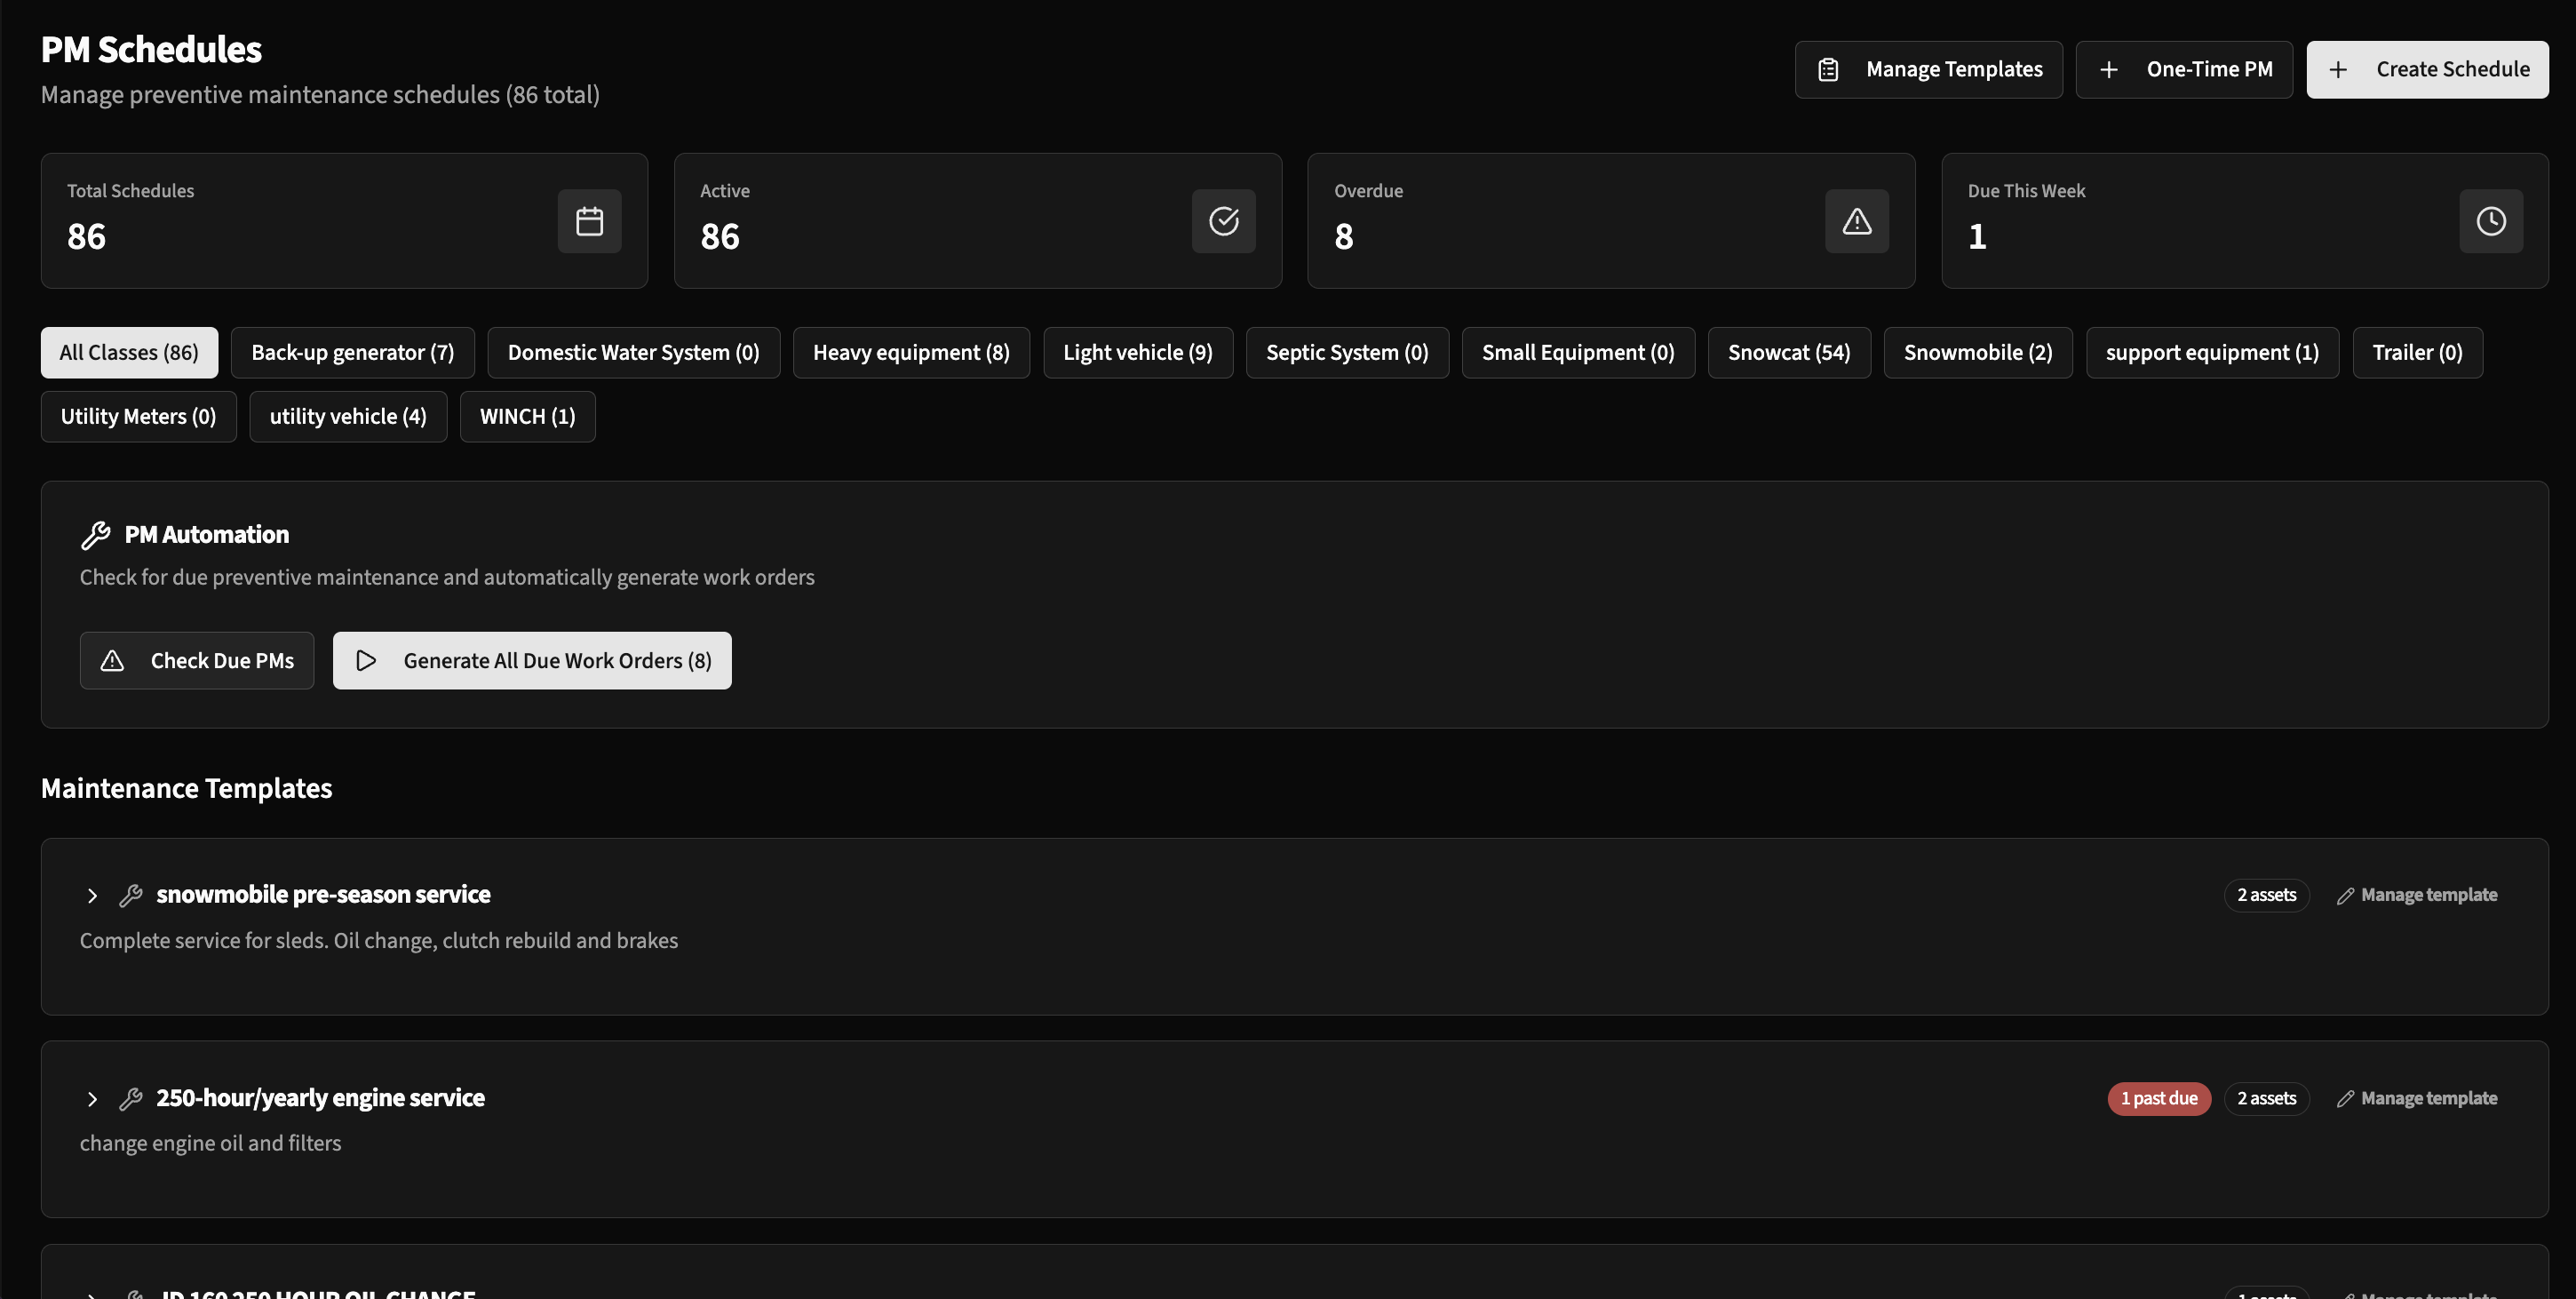Expand the 250-hour/yearly engine service template
The width and height of the screenshot is (2576, 1299).
coord(92,1099)
